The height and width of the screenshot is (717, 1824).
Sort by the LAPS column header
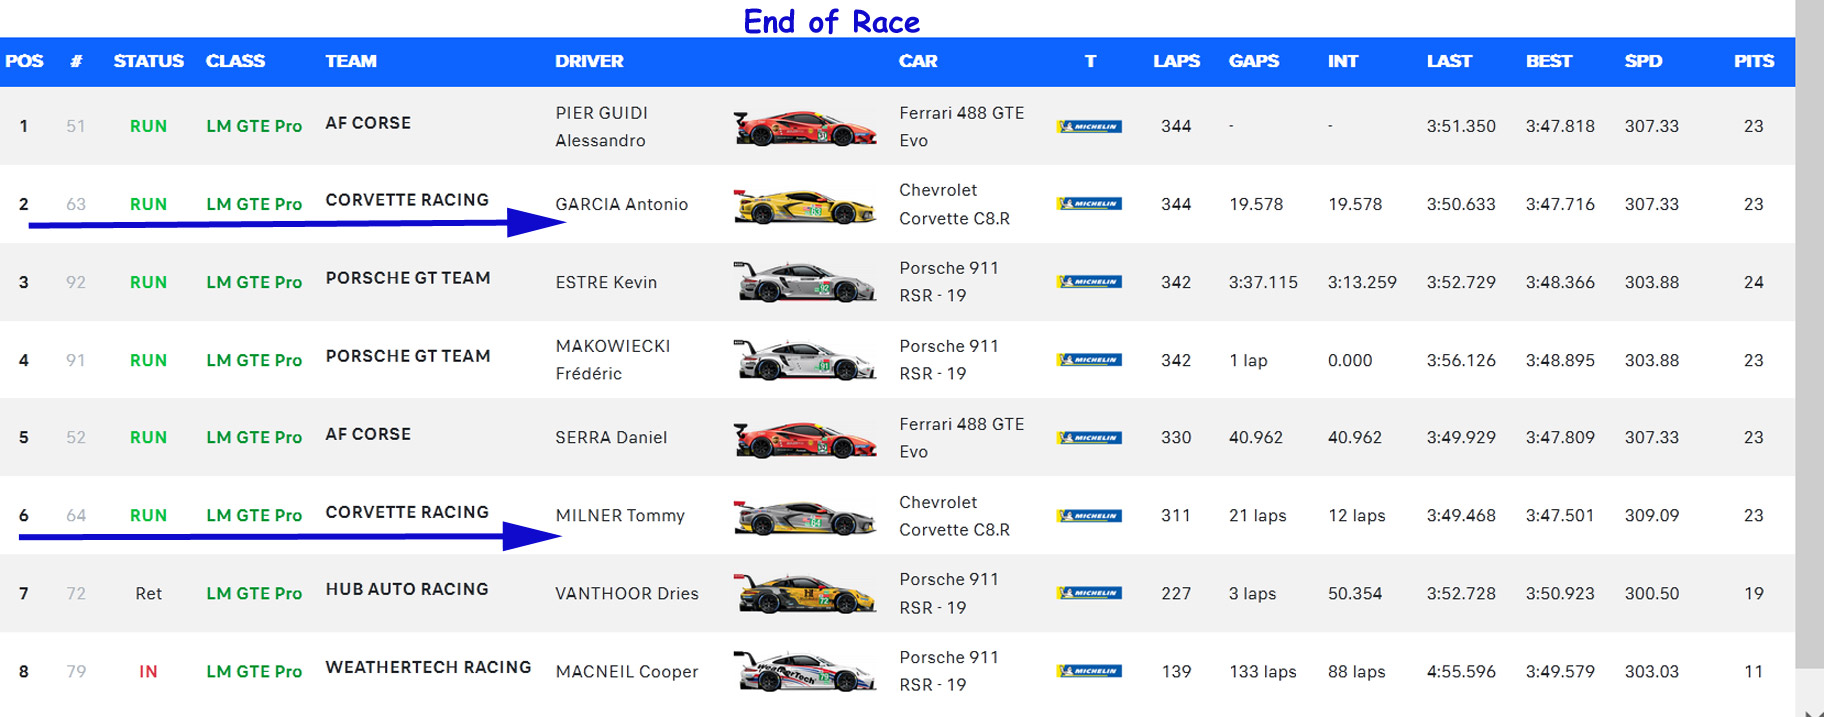(1176, 61)
